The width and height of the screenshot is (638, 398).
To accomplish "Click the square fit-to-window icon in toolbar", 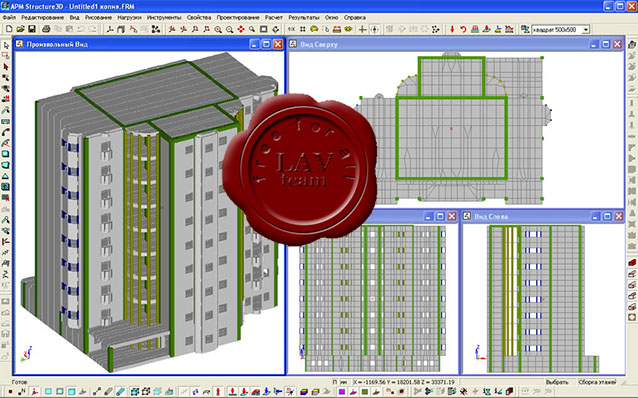I will pos(264,29).
